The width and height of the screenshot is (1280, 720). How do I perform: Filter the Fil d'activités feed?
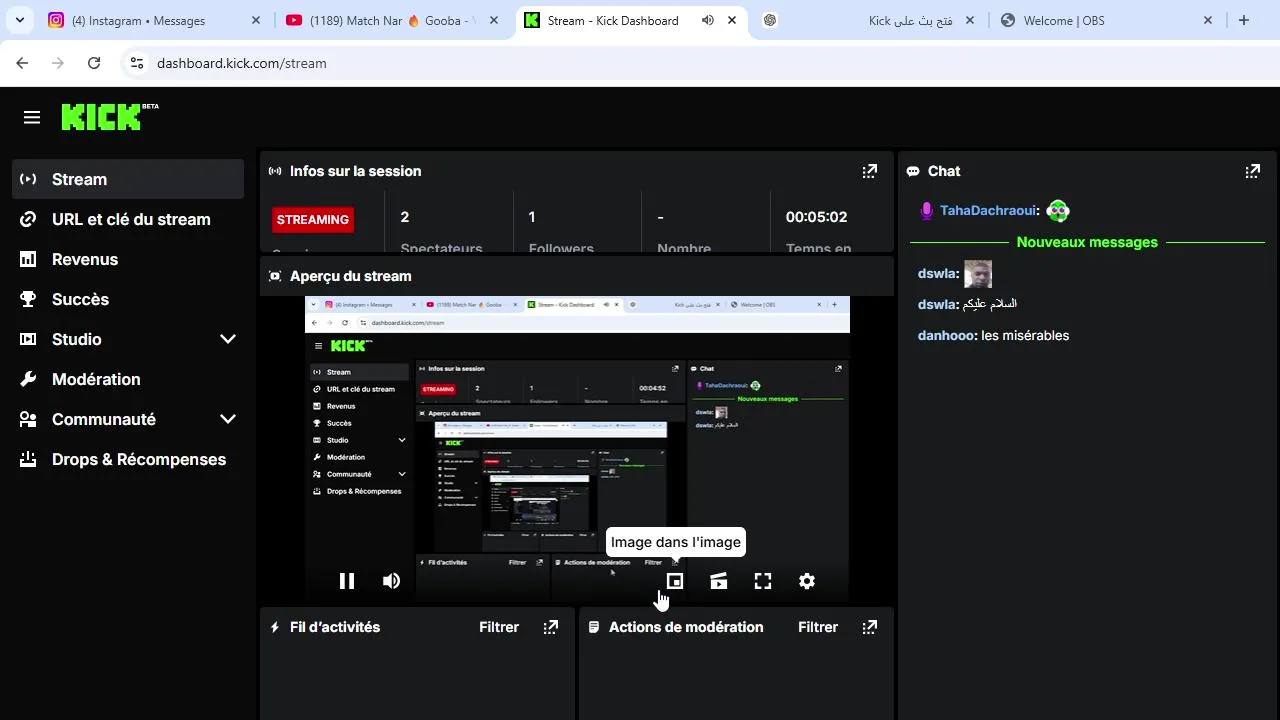point(499,627)
